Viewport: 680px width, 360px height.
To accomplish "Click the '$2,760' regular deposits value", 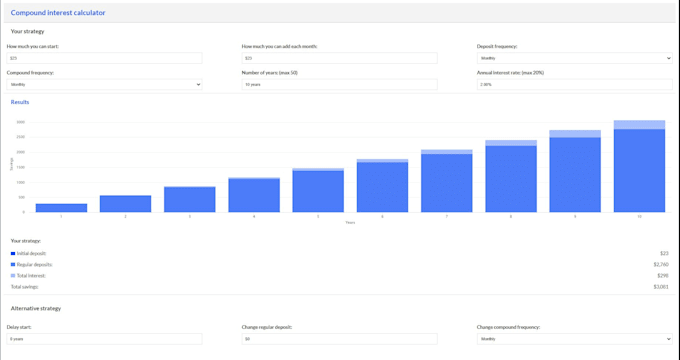I will [x=661, y=265].
